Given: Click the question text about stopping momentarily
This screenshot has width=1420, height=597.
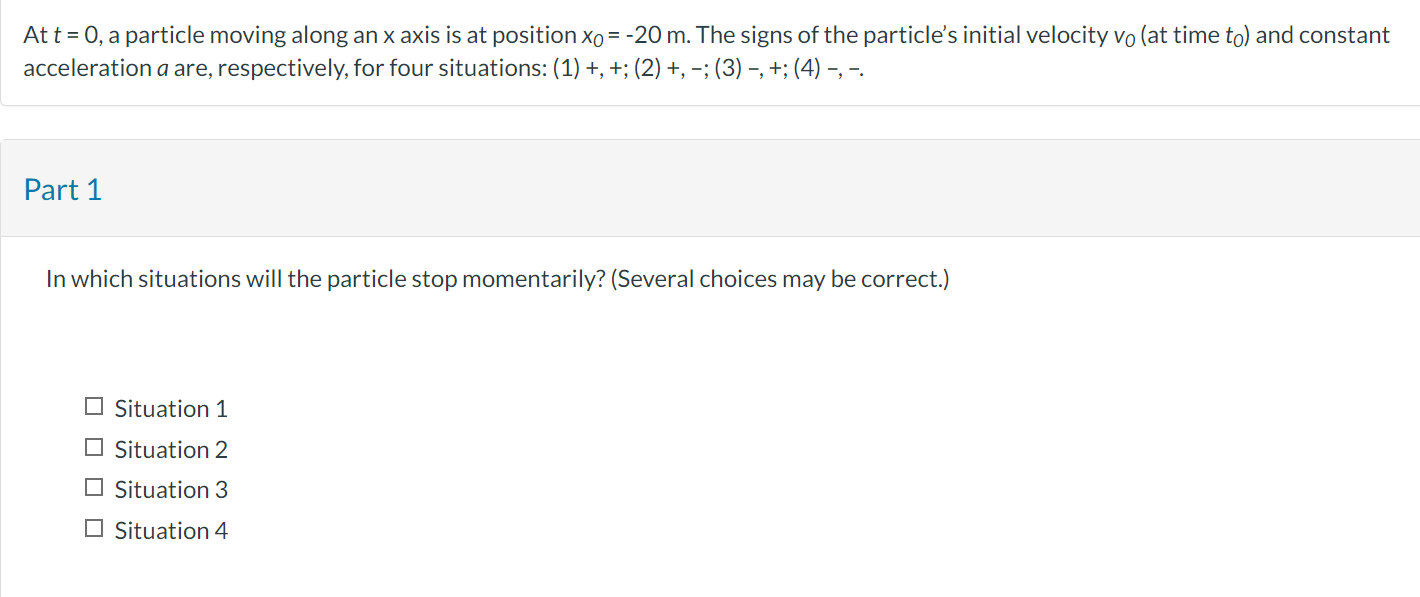Looking at the screenshot, I should (x=497, y=278).
